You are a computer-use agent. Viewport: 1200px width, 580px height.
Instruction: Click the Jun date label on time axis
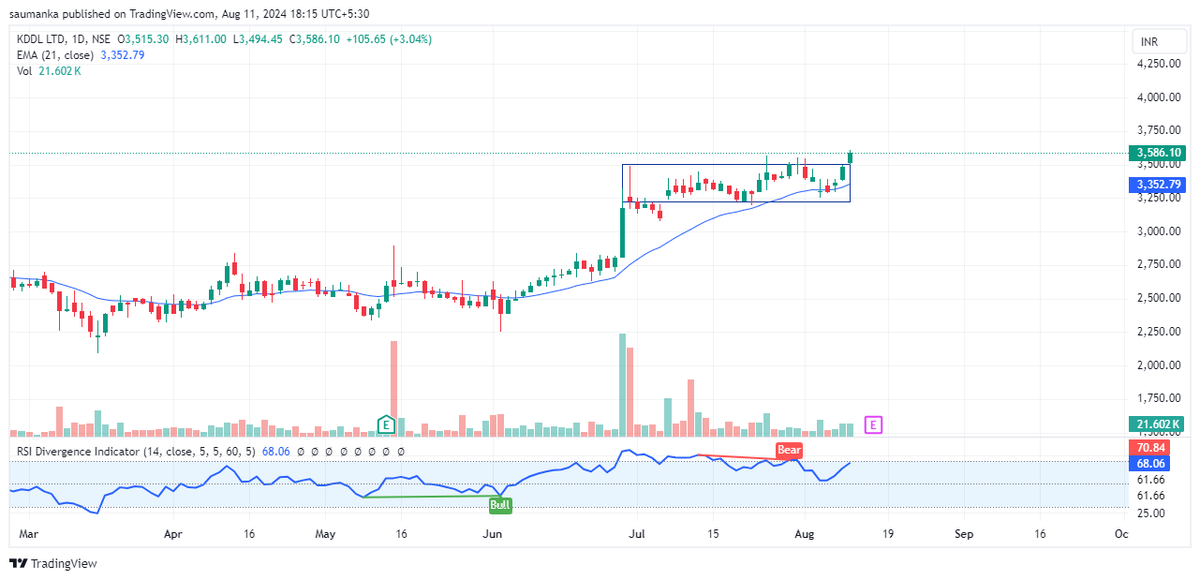[x=492, y=535]
